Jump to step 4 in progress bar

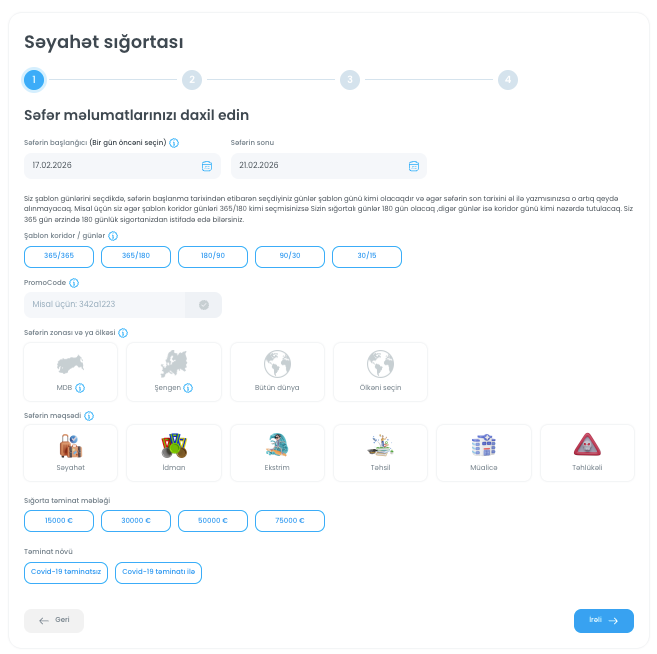tap(508, 80)
